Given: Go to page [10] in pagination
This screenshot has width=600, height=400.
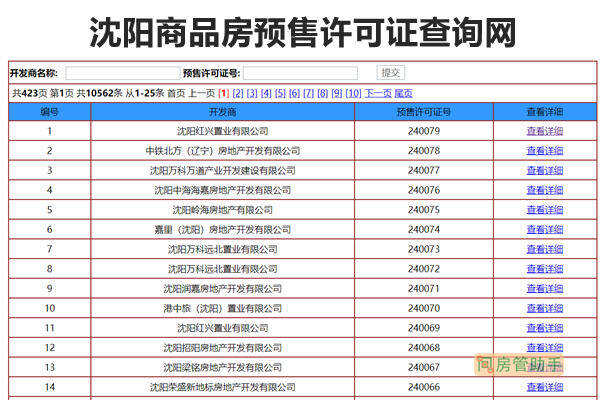Looking at the screenshot, I should point(354,93).
